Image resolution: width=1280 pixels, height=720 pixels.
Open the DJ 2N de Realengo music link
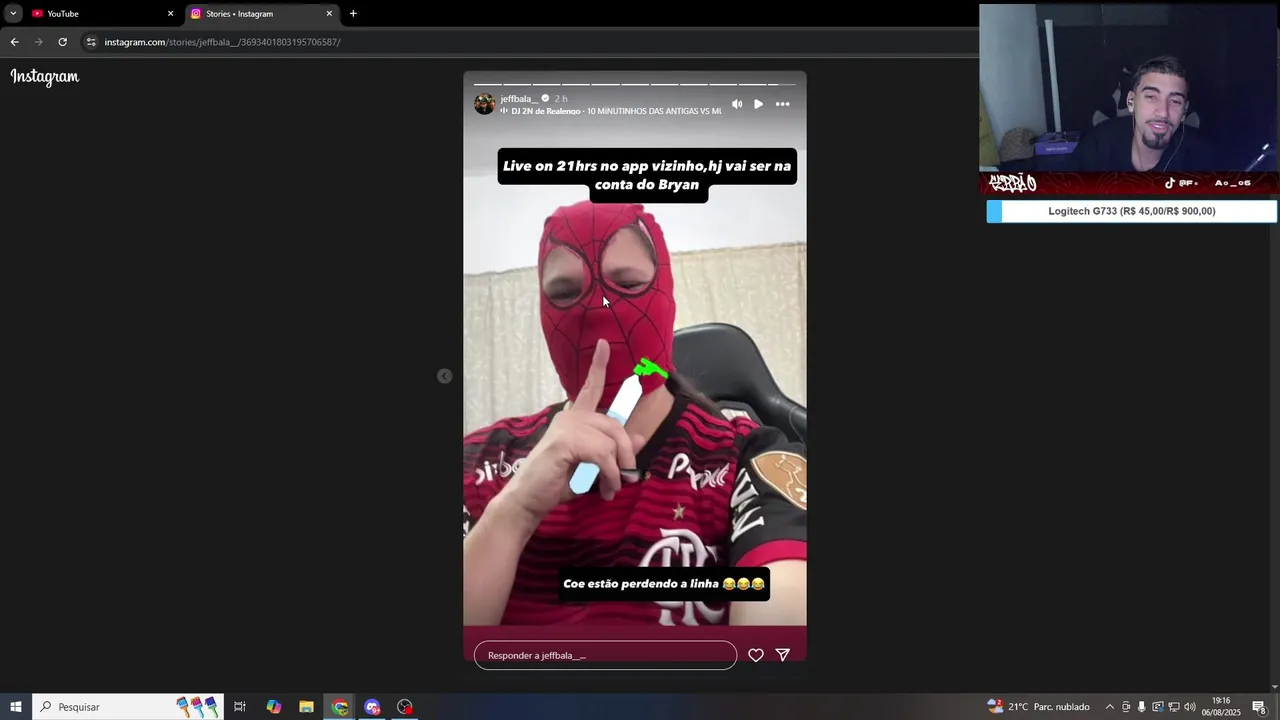point(616,111)
